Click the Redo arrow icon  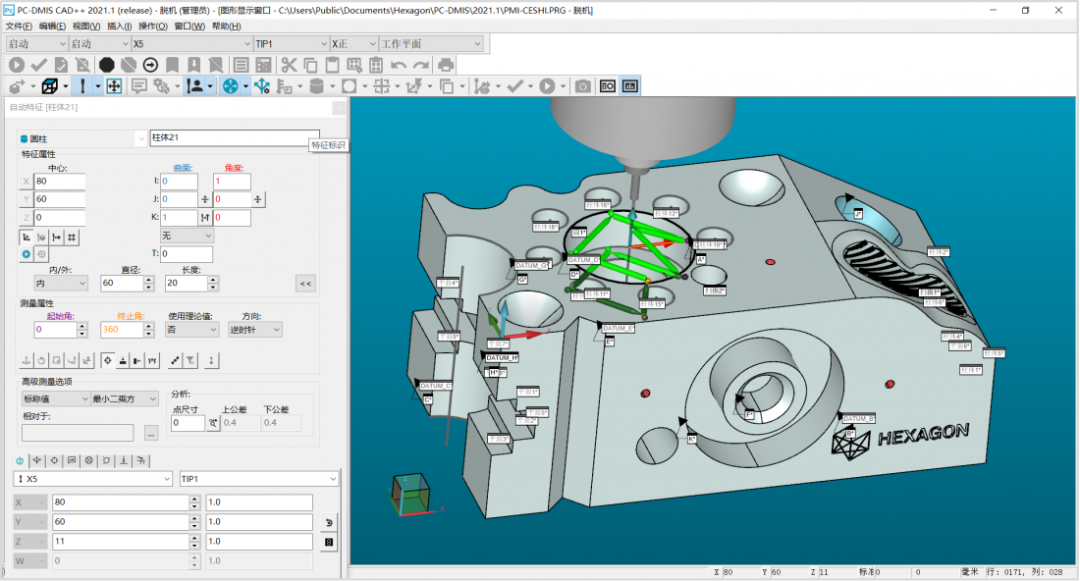(x=421, y=65)
